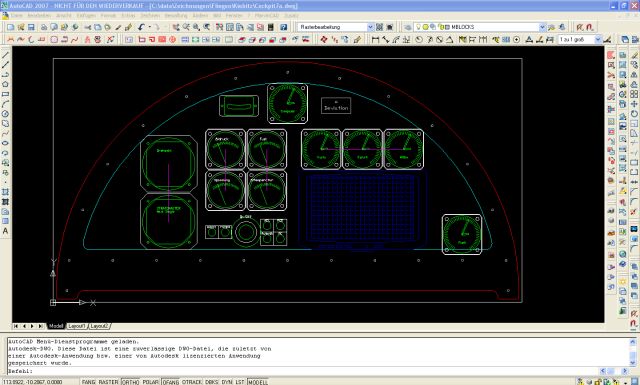640x385 pixels.
Task: Switch to the Layout2 tab
Action: pyautogui.click(x=99, y=326)
